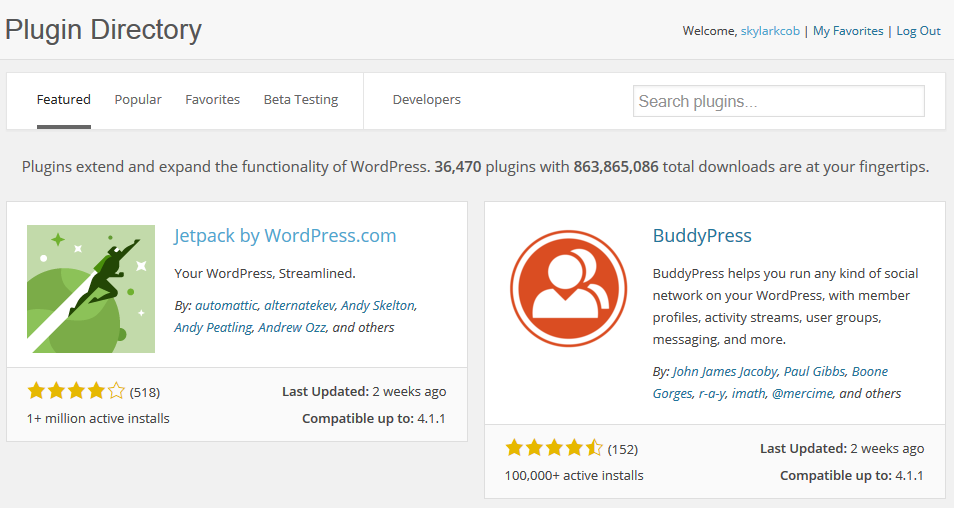Select the Beta Testing tab
Image resolution: width=954 pixels, height=508 pixels.
(x=301, y=100)
